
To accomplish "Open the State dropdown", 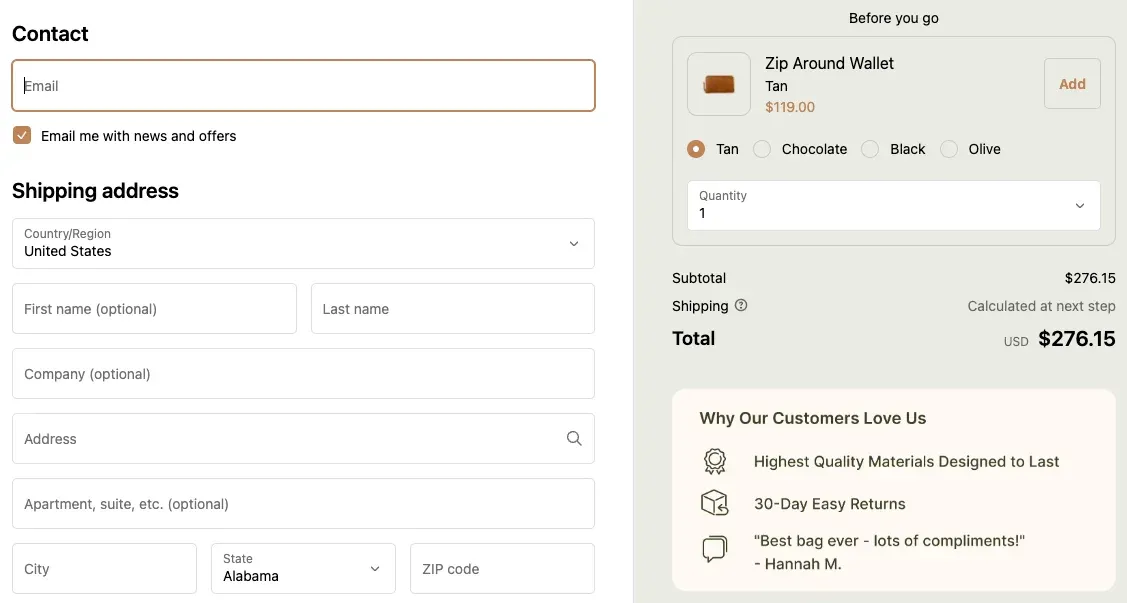I will coord(303,569).
